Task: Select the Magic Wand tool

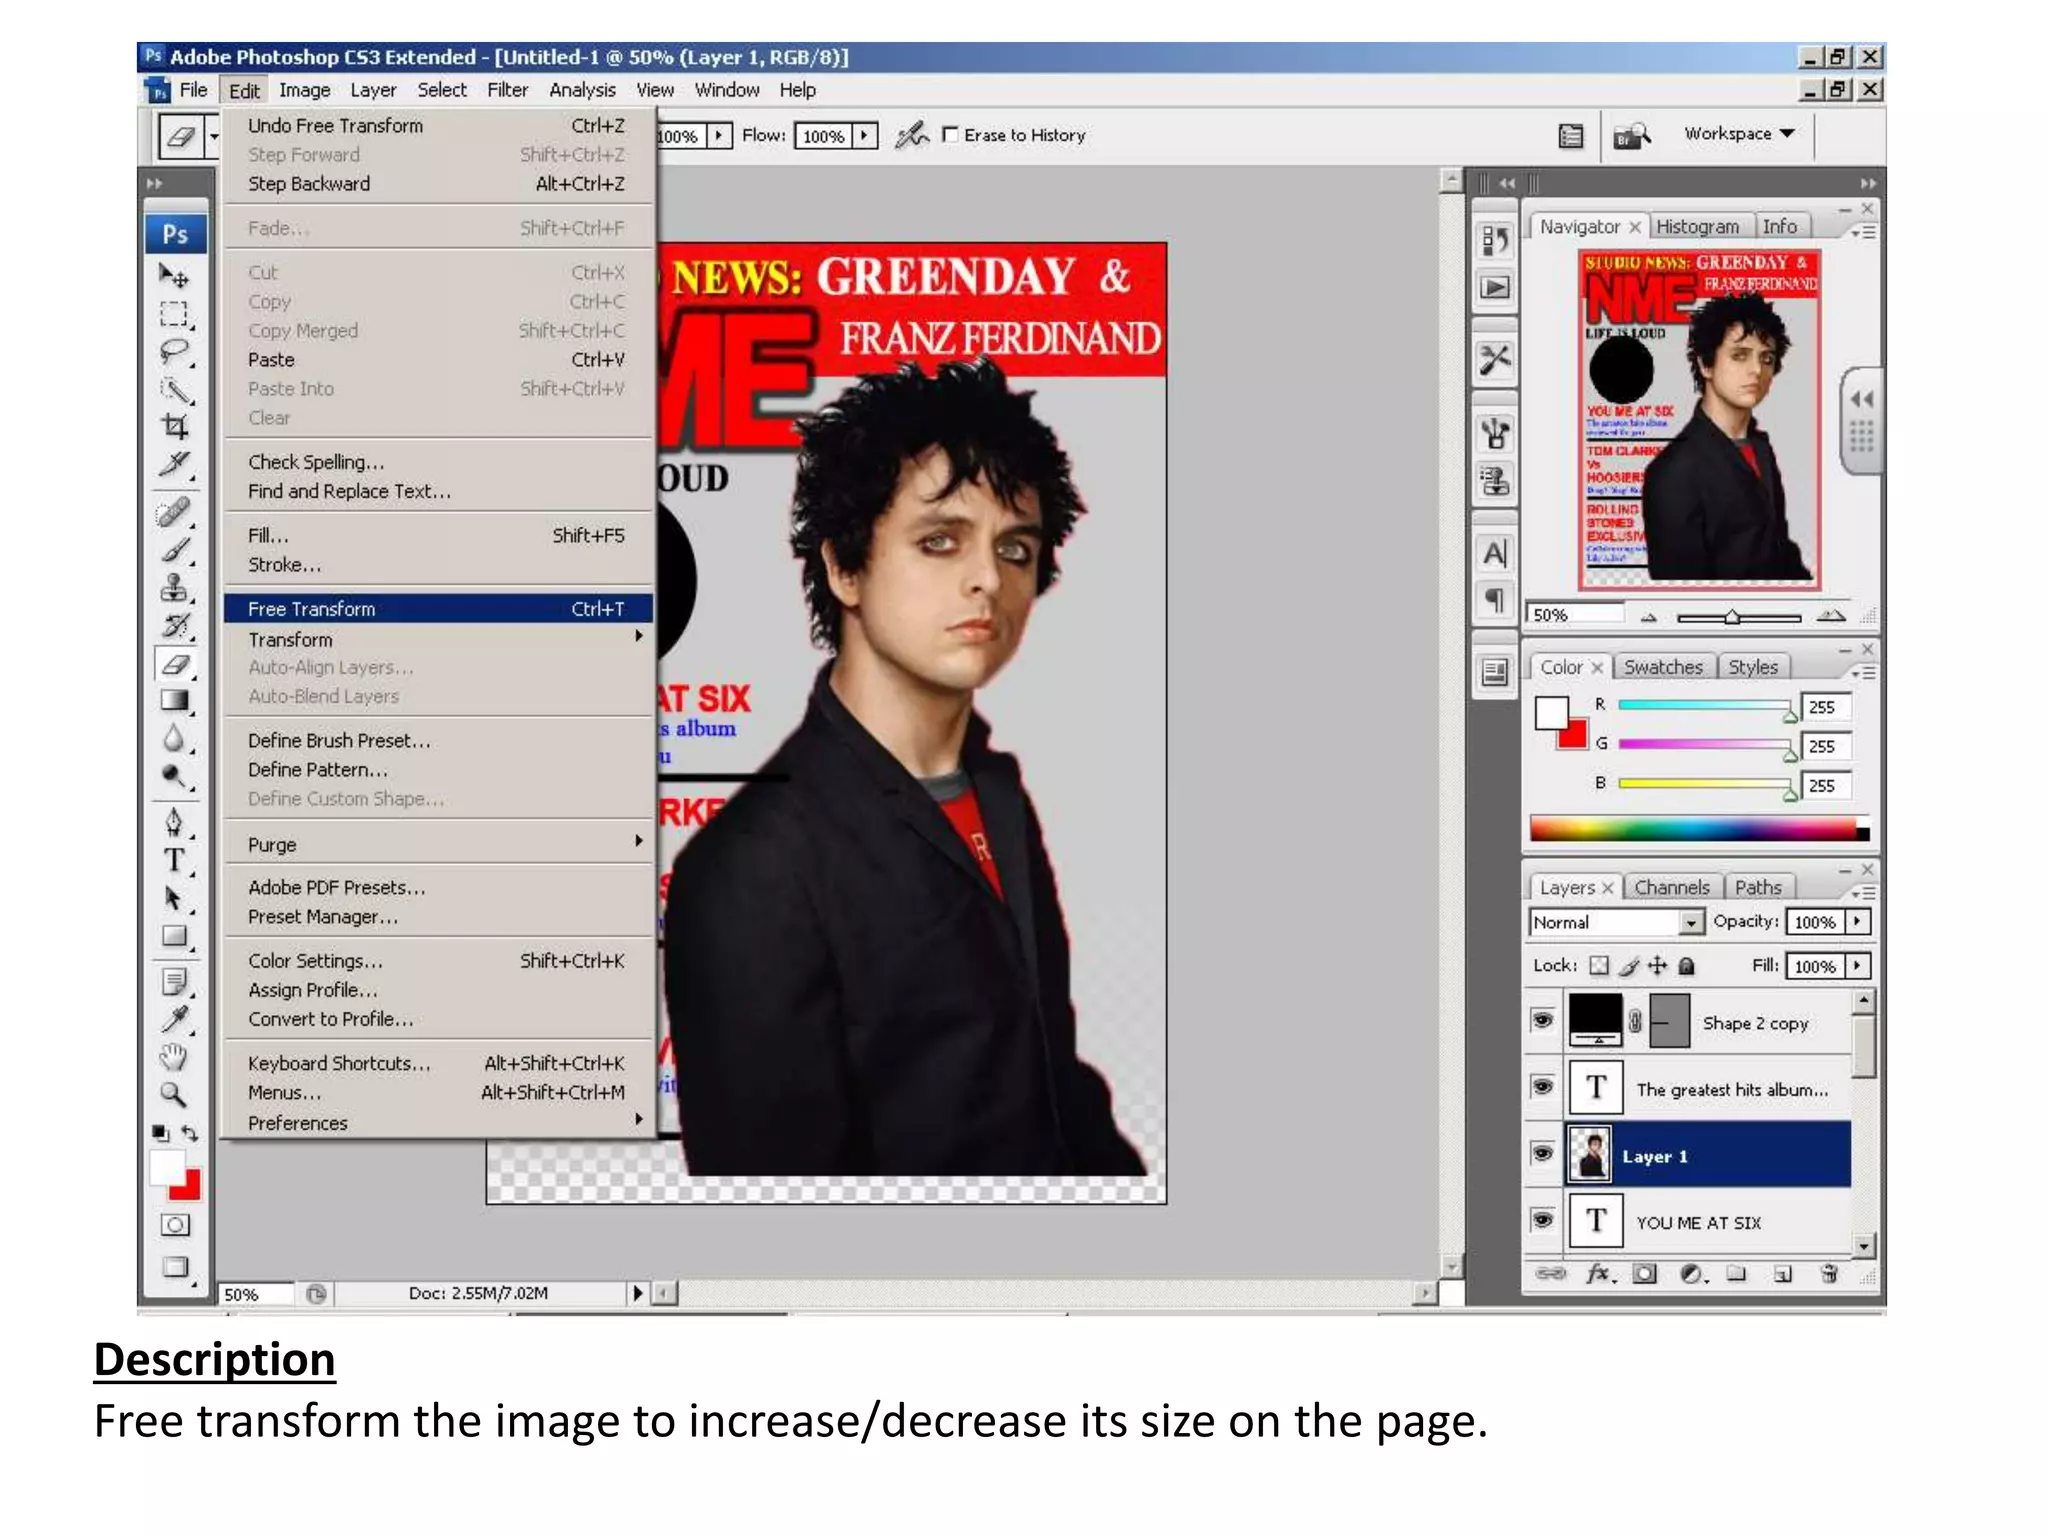Action: [174, 389]
